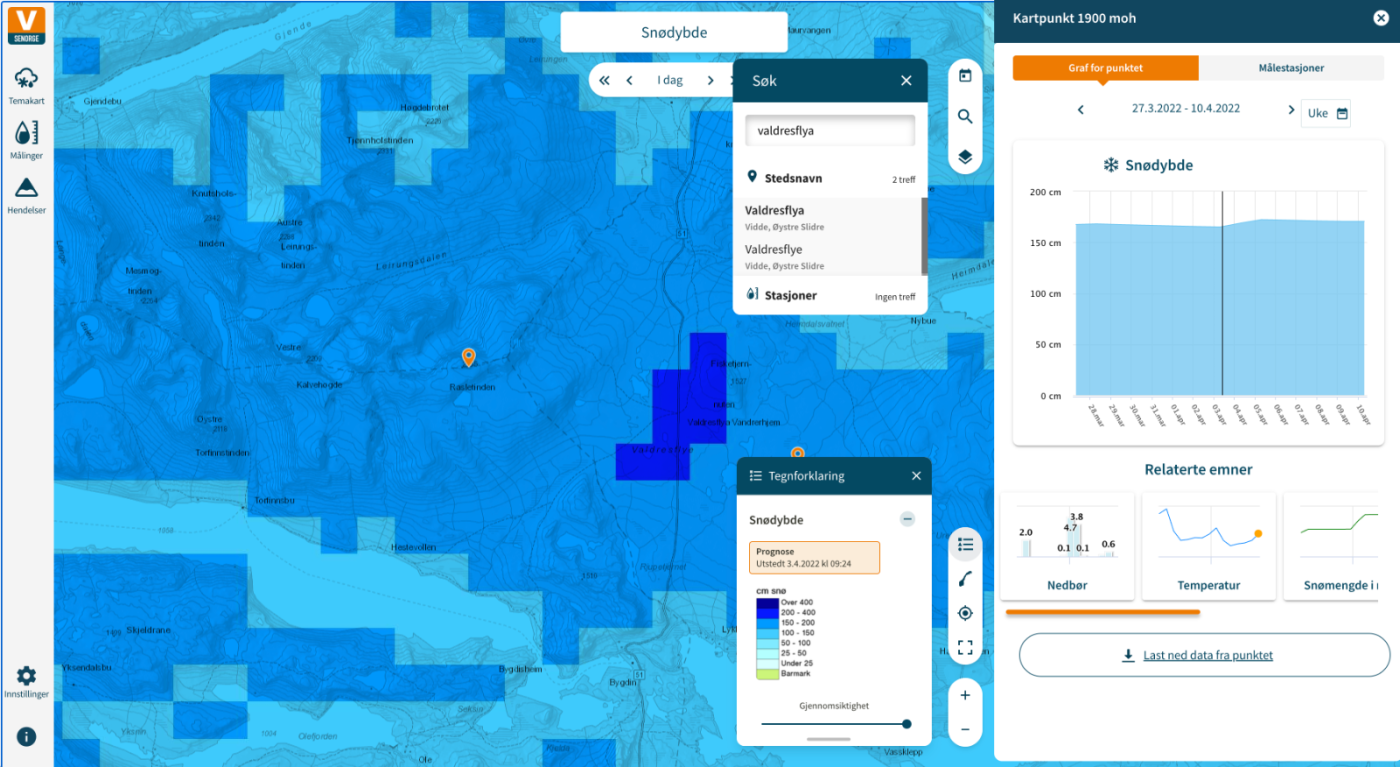
Task: Select the draw line profile tool
Action: tap(965, 579)
